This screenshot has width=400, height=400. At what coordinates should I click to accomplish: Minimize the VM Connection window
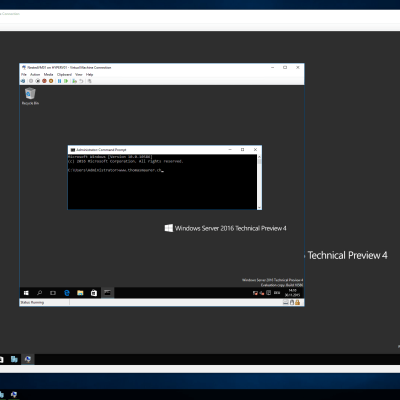coord(273,68)
